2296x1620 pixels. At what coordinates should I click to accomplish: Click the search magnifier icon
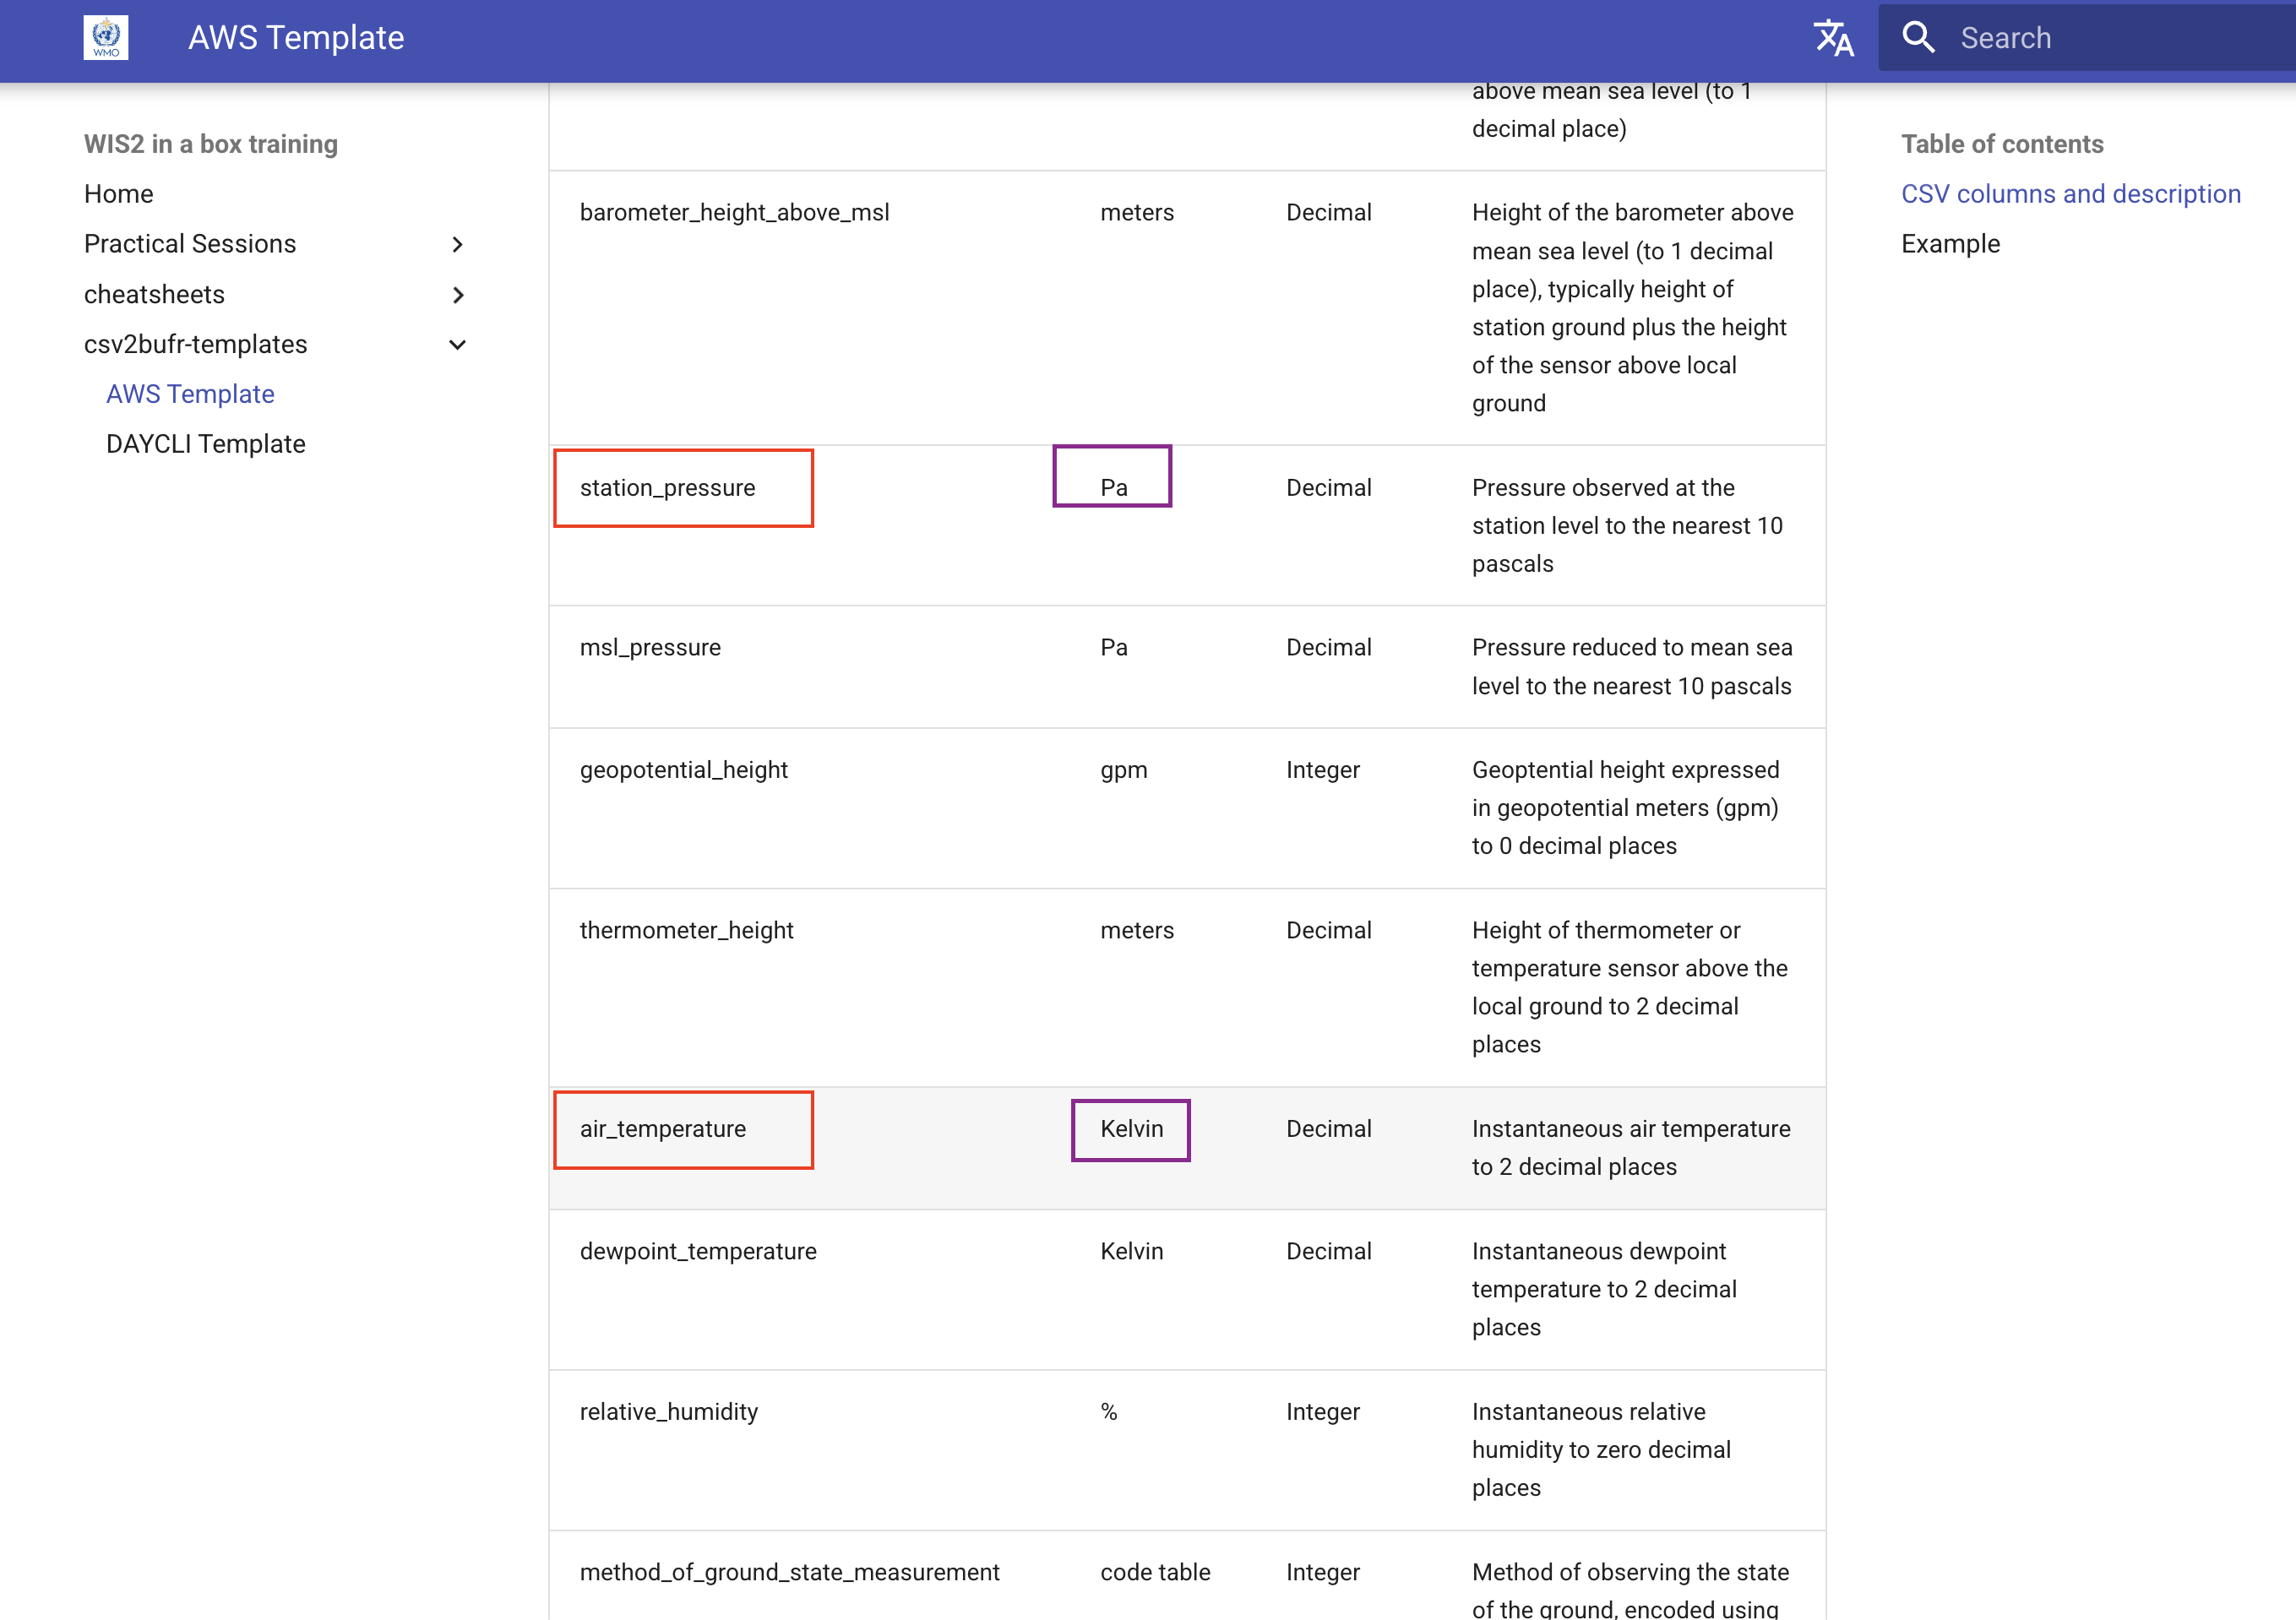click(1918, 38)
